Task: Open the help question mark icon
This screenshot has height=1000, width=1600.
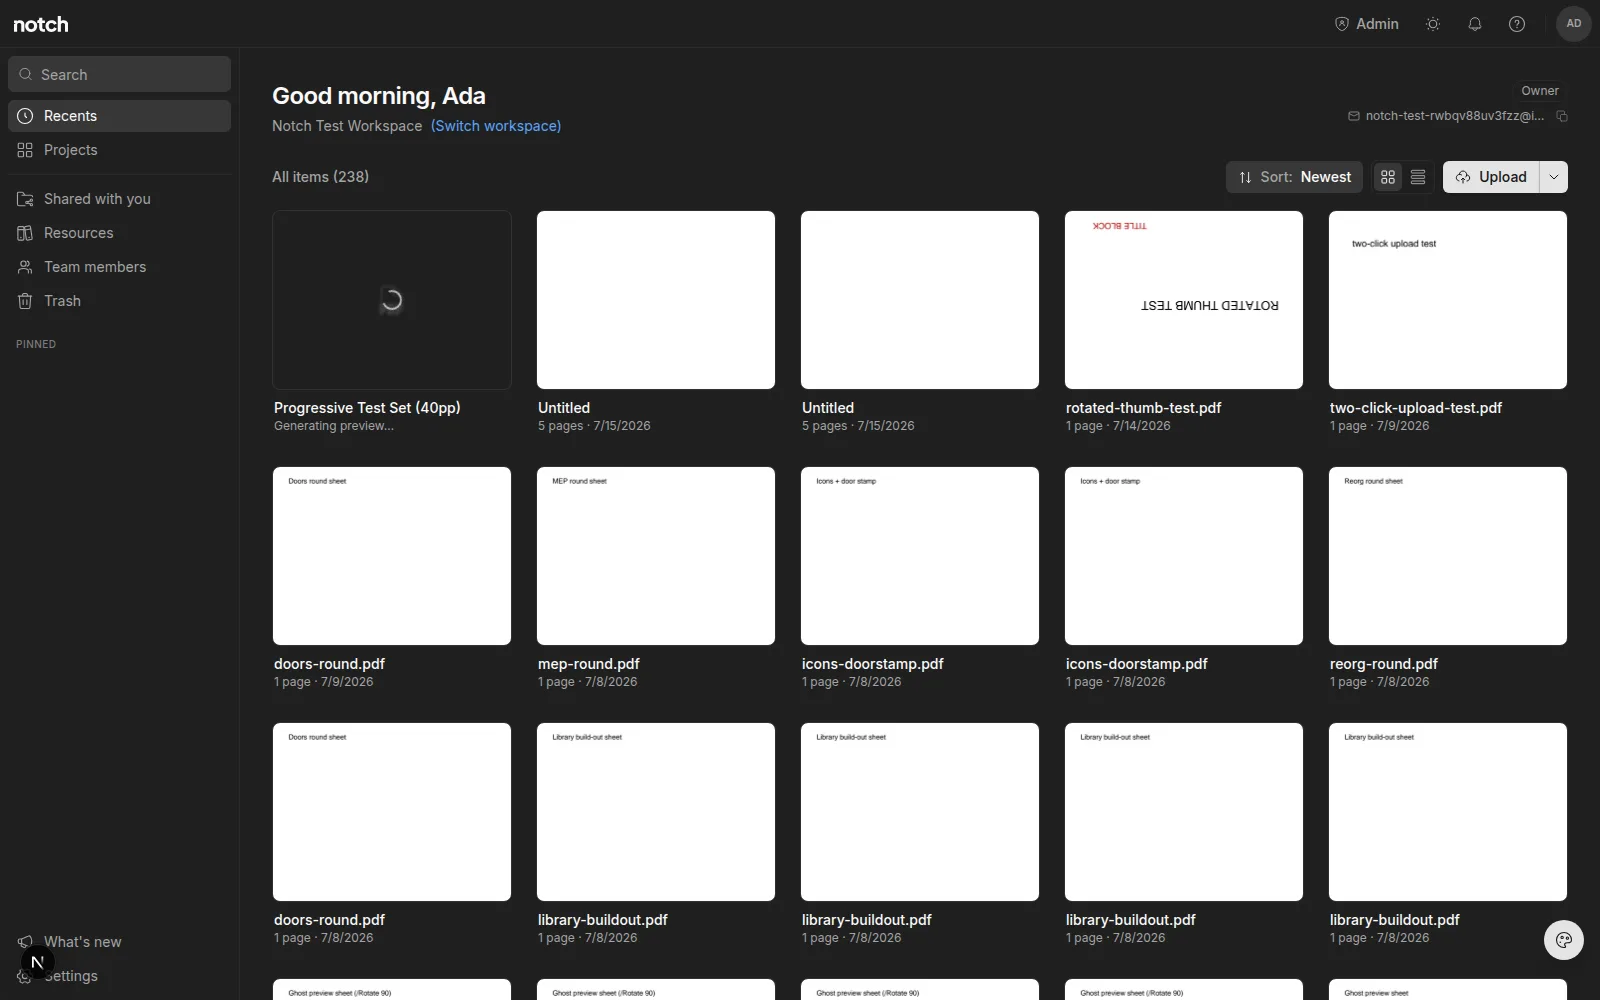Action: pos(1517,24)
